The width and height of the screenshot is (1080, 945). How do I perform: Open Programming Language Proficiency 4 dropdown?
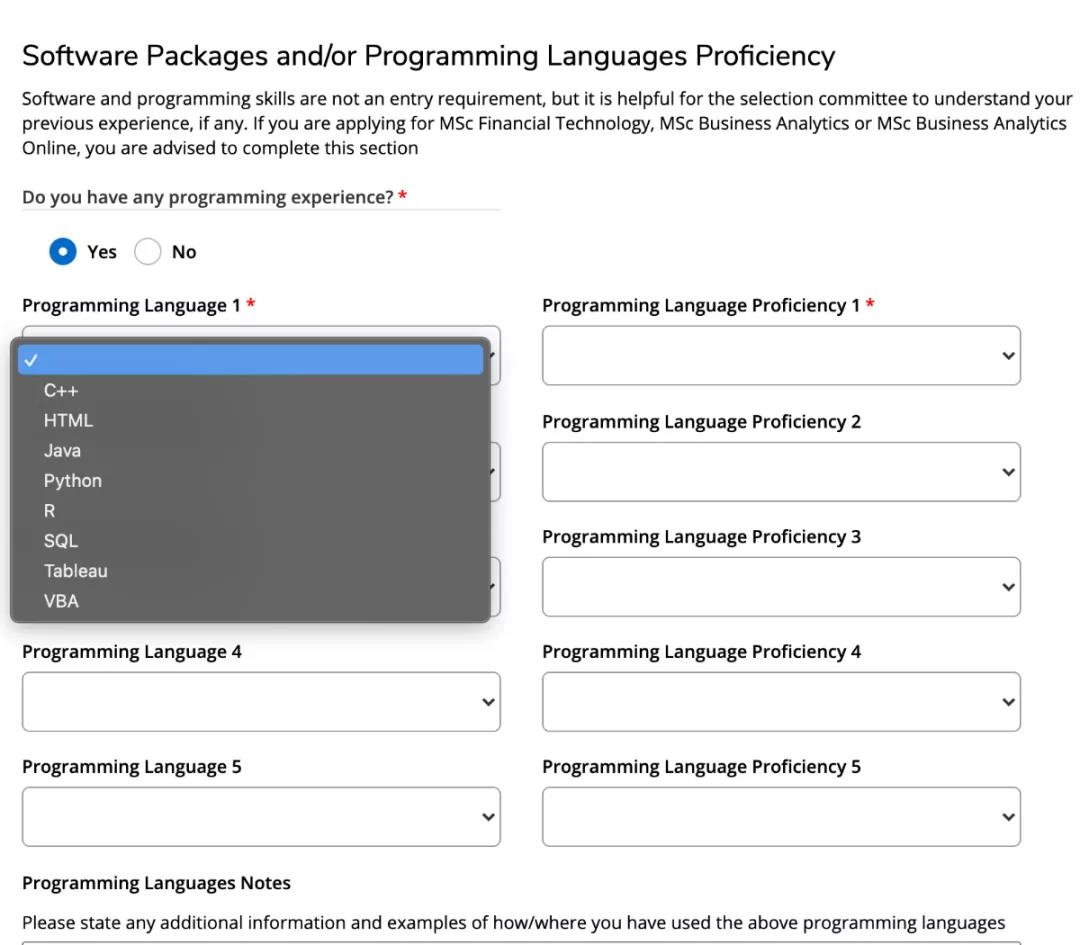point(780,702)
